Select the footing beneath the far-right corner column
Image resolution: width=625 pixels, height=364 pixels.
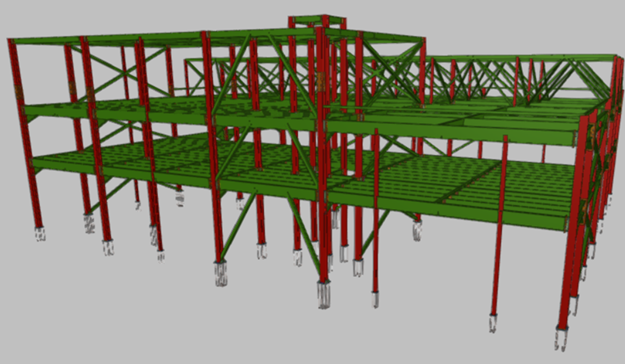[x=561, y=338]
